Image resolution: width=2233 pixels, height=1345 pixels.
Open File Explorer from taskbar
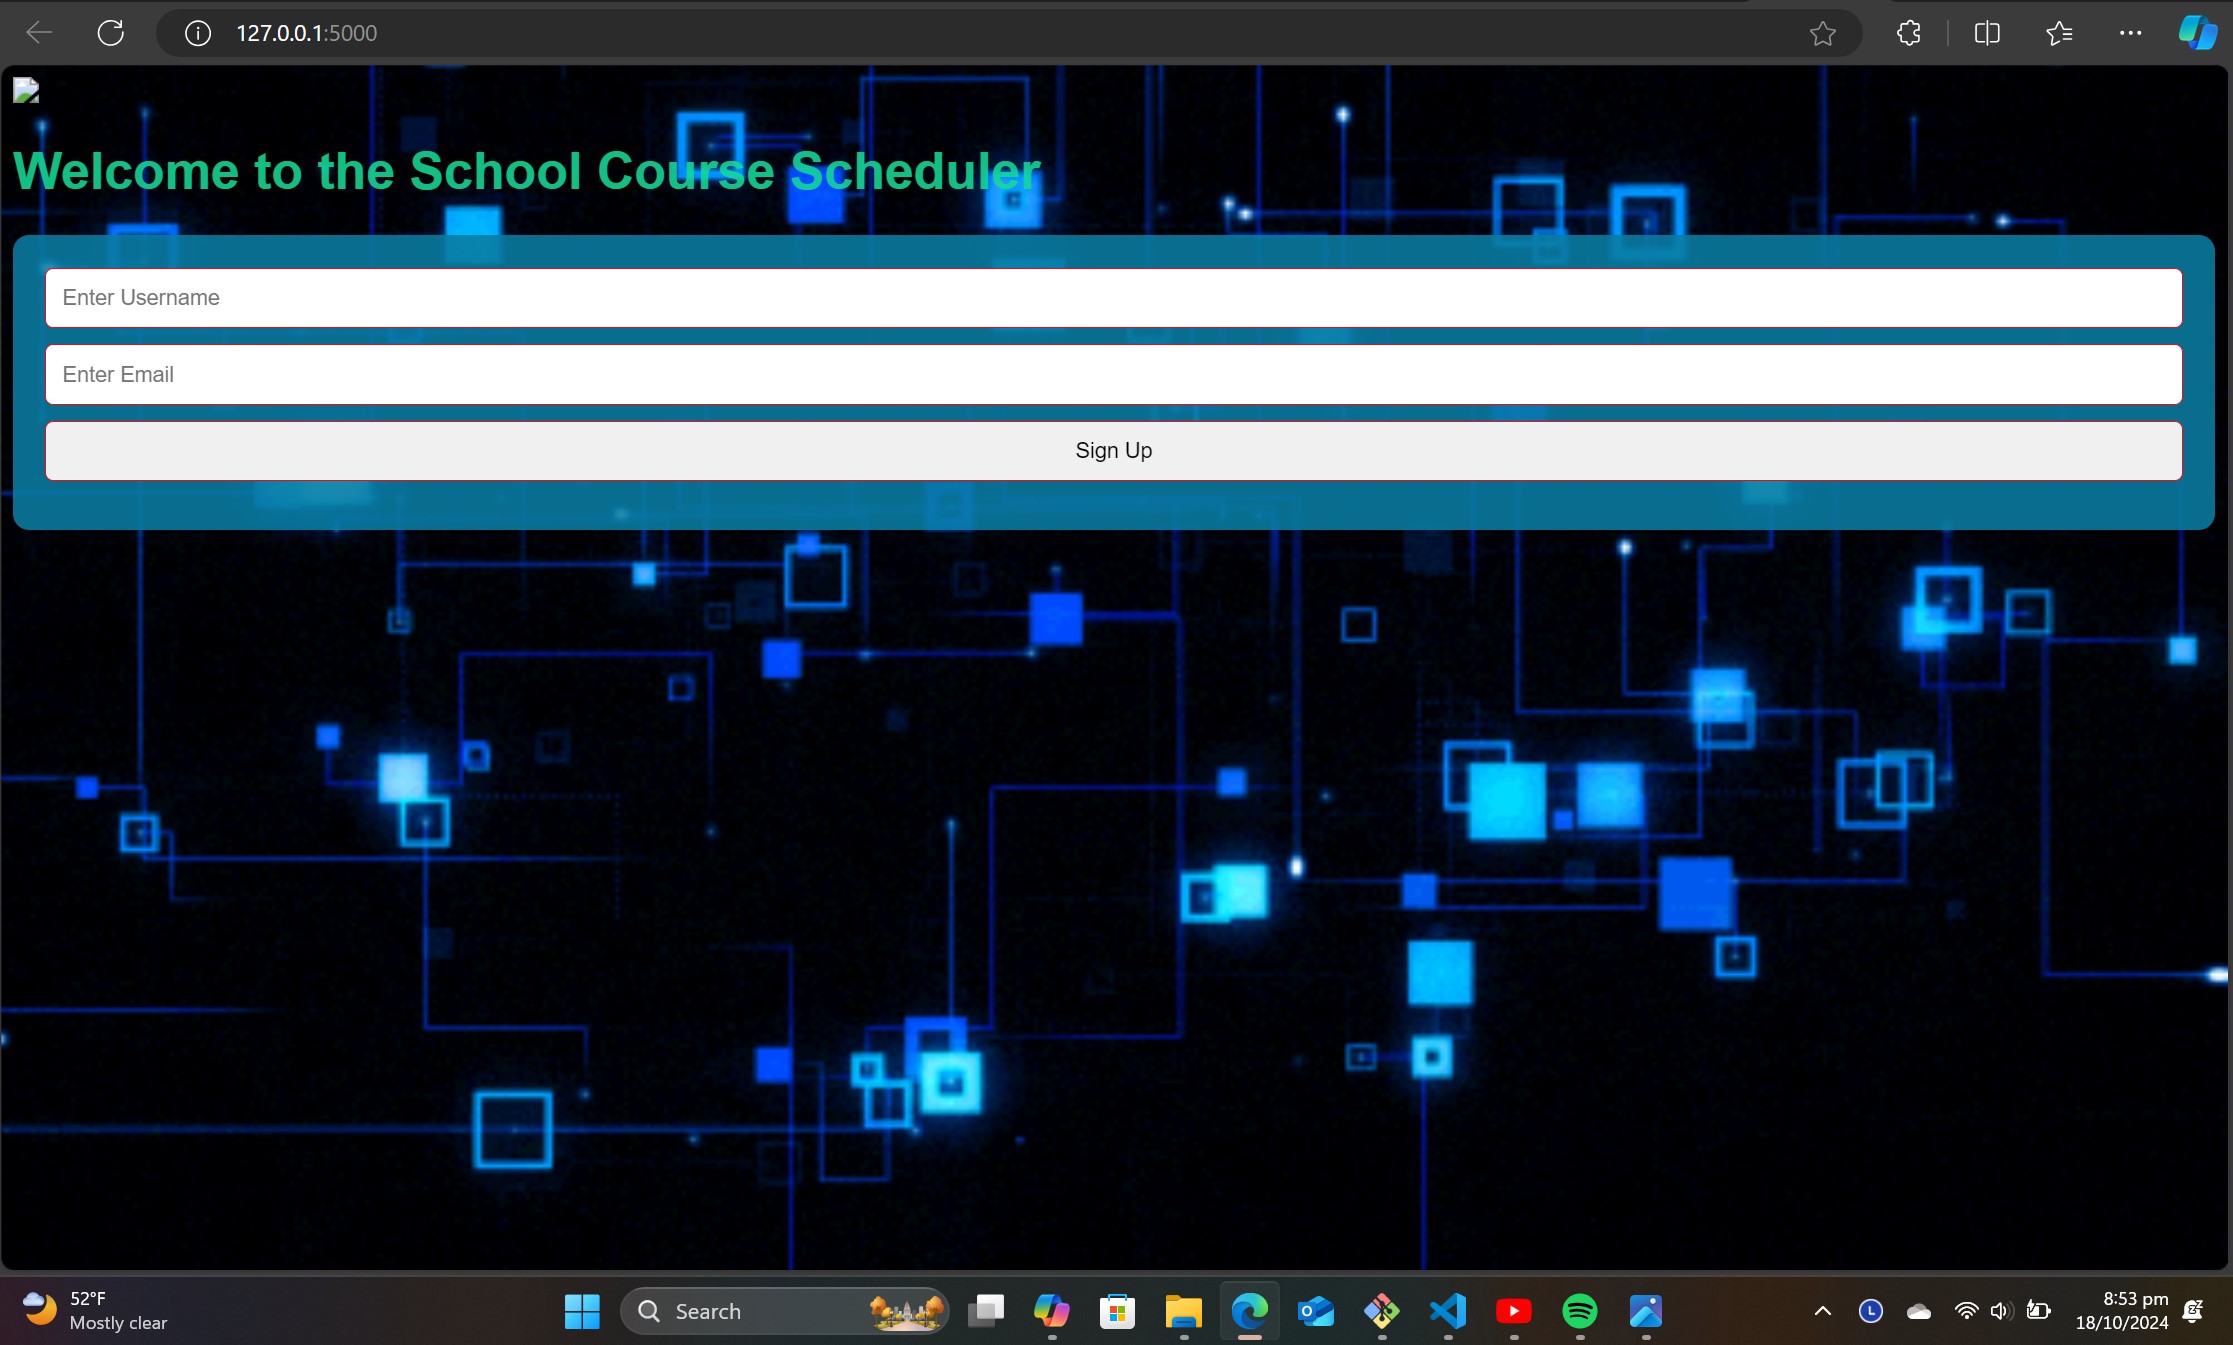[x=1183, y=1311]
